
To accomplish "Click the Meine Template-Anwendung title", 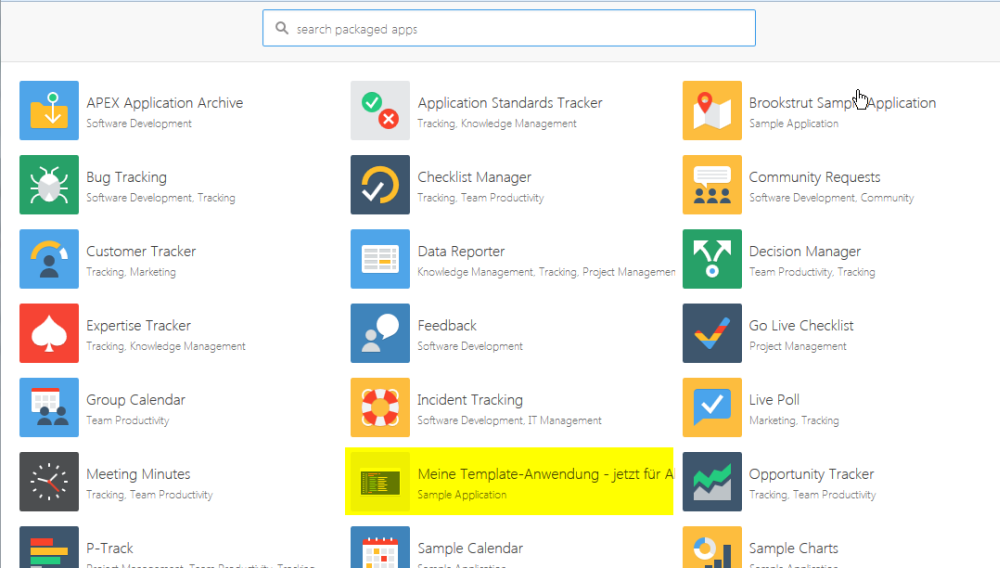I will tap(545, 474).
